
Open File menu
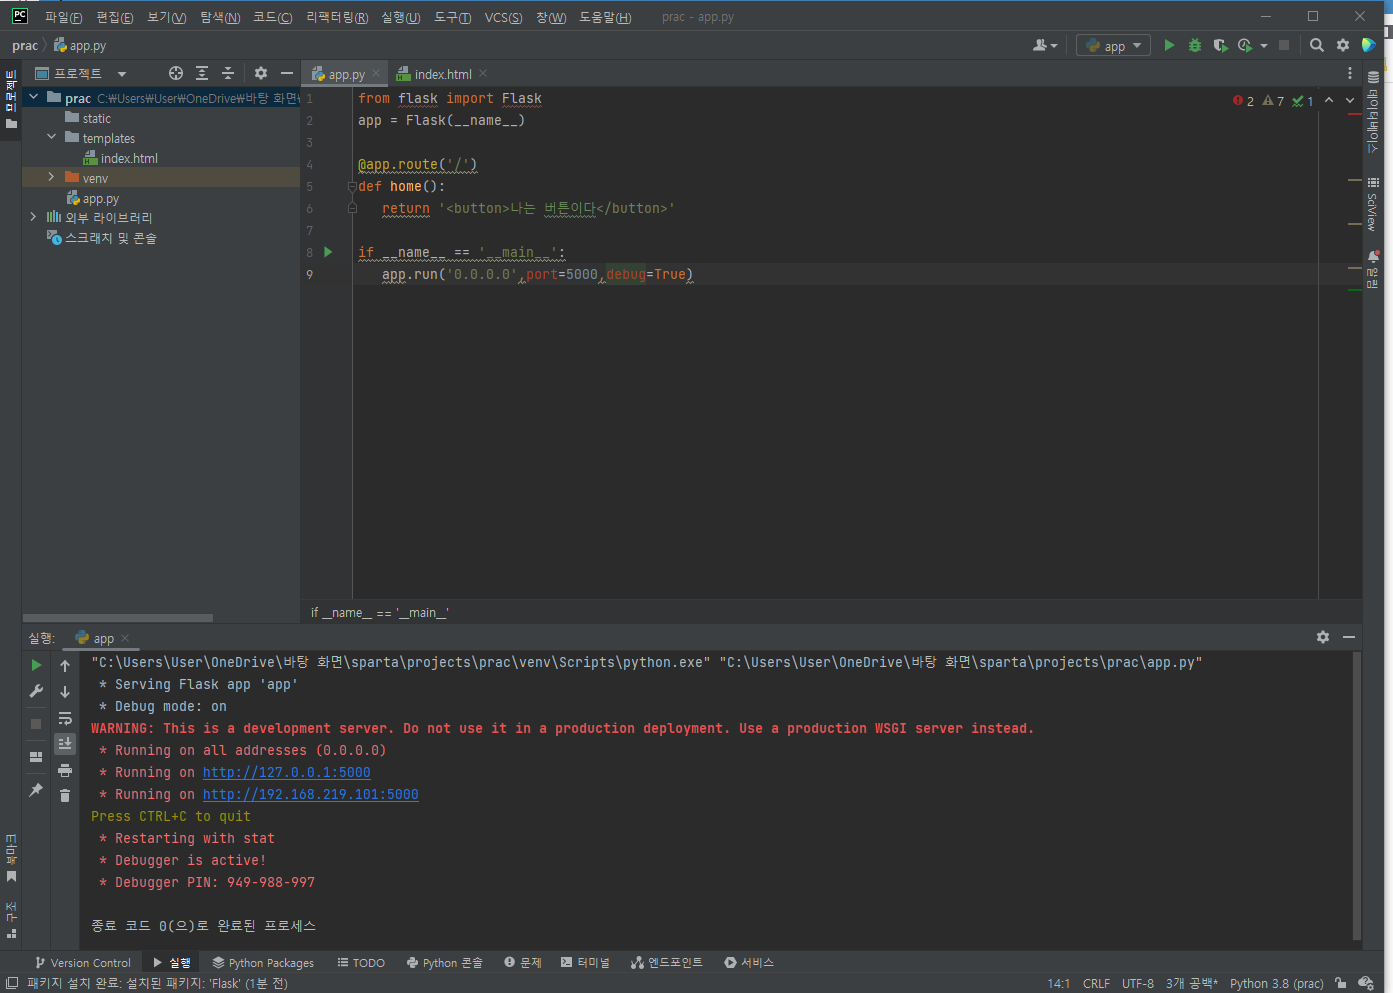(x=63, y=17)
